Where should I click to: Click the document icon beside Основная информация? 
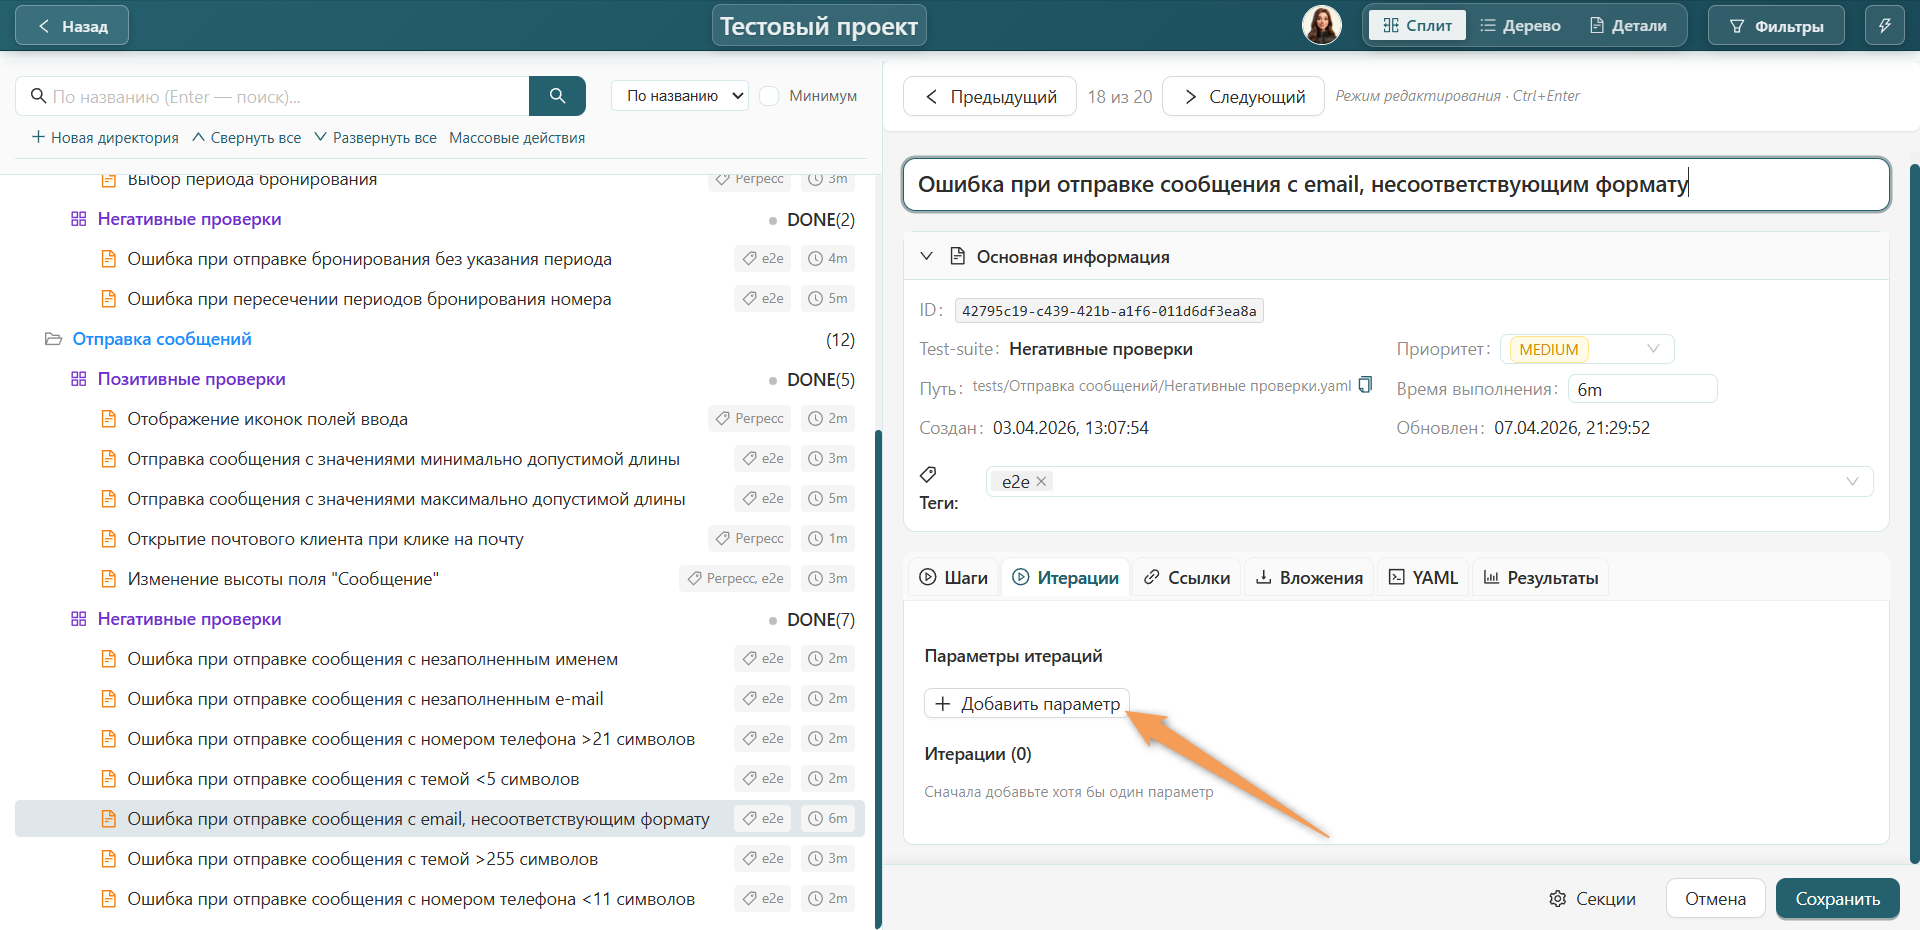point(957,256)
